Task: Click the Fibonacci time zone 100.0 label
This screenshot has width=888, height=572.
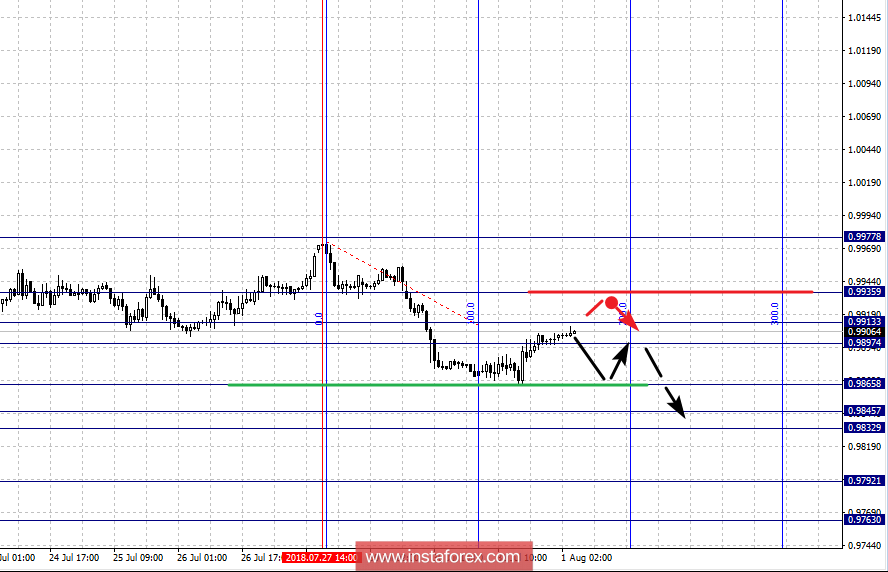Action: click(x=470, y=313)
